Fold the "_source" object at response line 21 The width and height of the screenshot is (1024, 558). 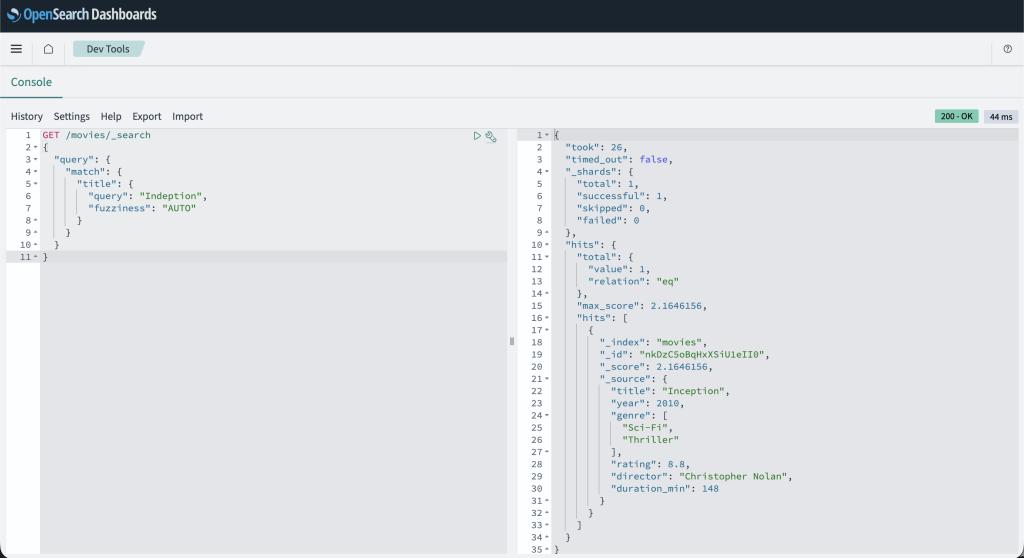547,379
